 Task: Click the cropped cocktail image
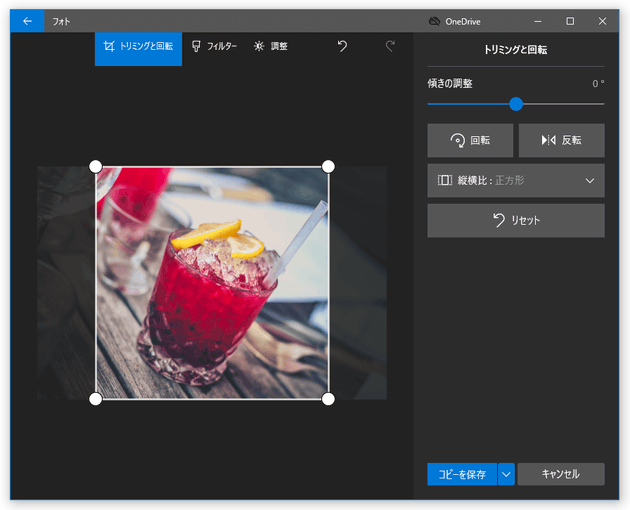point(212,283)
